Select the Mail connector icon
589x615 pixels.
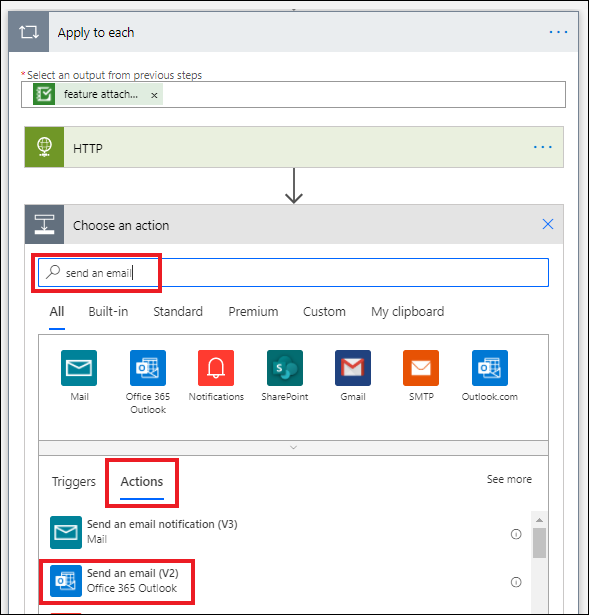pyautogui.click(x=79, y=368)
